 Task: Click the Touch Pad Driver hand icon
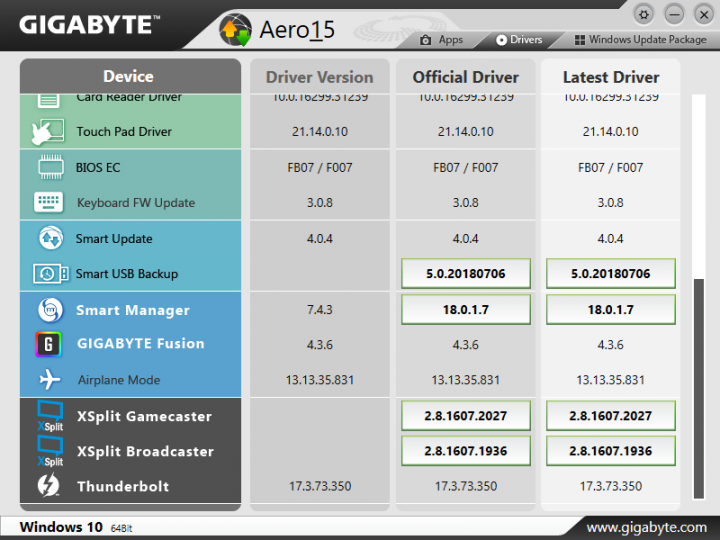[48, 132]
